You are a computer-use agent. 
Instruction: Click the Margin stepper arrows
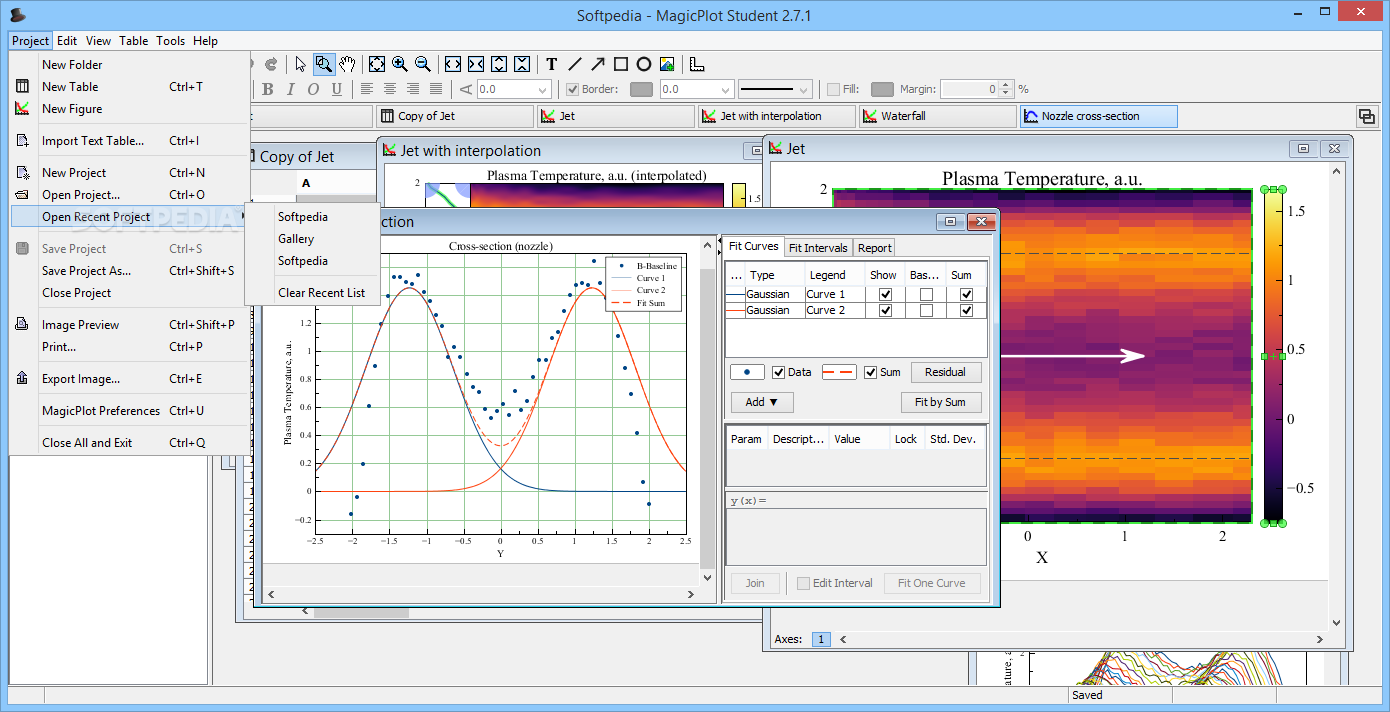point(1006,89)
